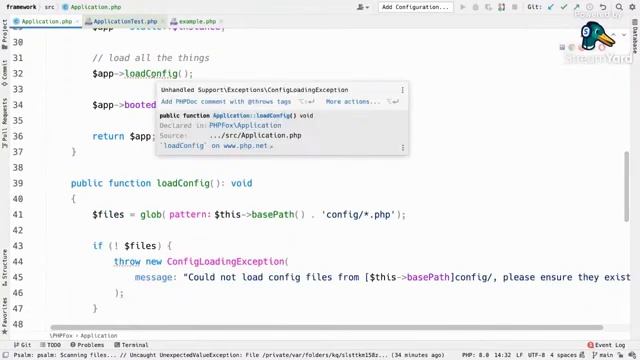The width and height of the screenshot is (640, 360).
Task: Click the Debug bug icon
Action: (x=476, y=7)
